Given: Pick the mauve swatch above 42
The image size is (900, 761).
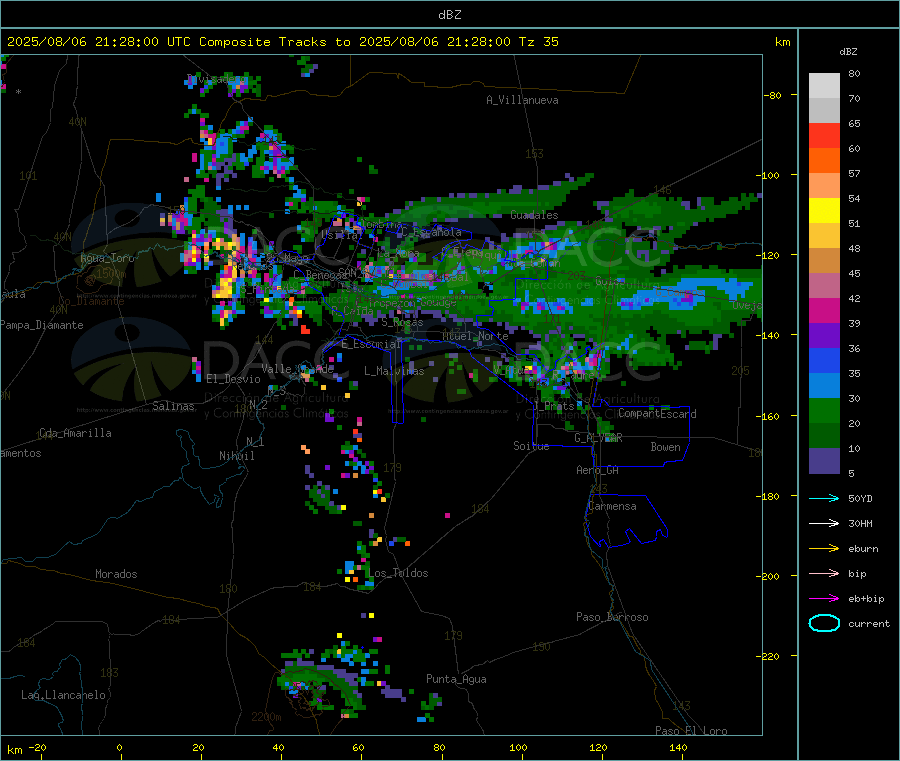Looking at the screenshot, I should [x=824, y=286].
